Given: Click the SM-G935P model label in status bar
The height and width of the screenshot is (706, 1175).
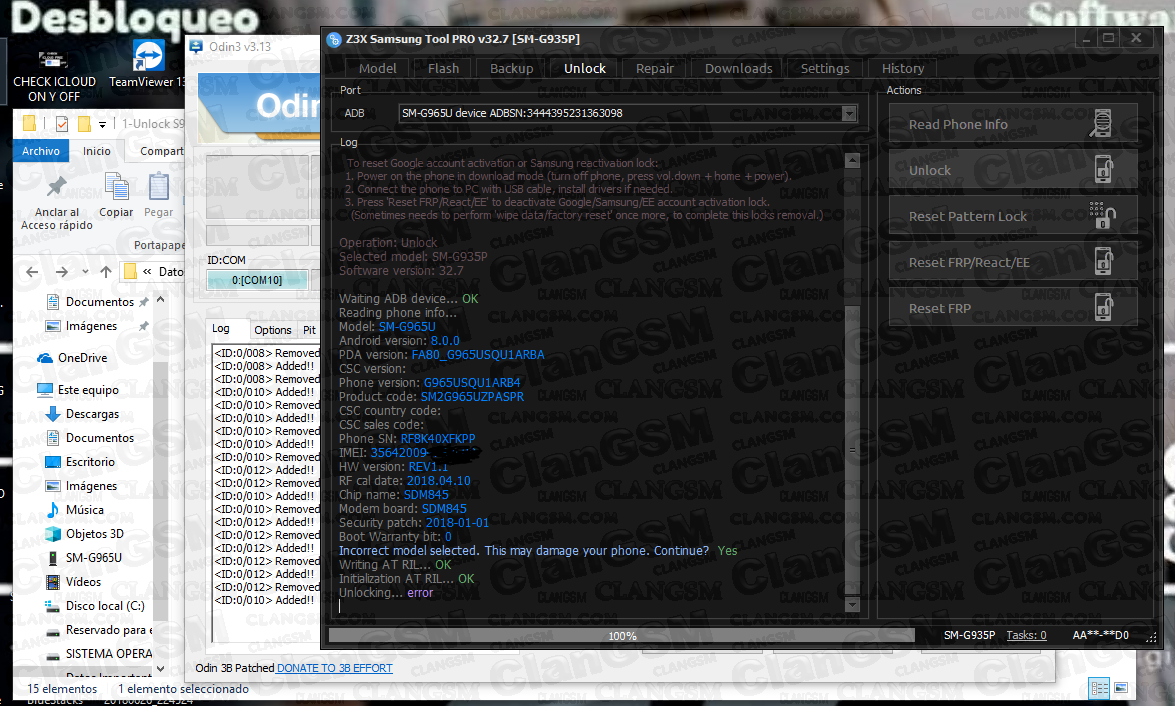Looking at the screenshot, I should click(x=969, y=635).
